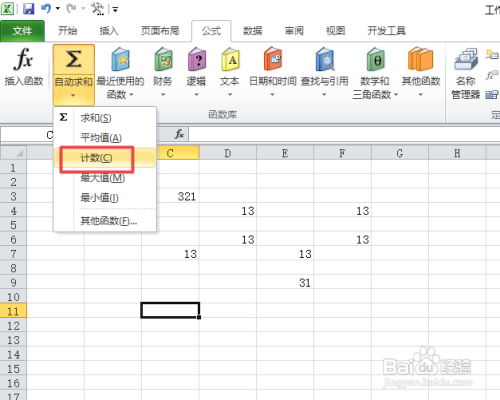Image resolution: width=500 pixels, height=400 pixels.
Task: Click the fx button beside formula bar
Action: (x=180, y=134)
